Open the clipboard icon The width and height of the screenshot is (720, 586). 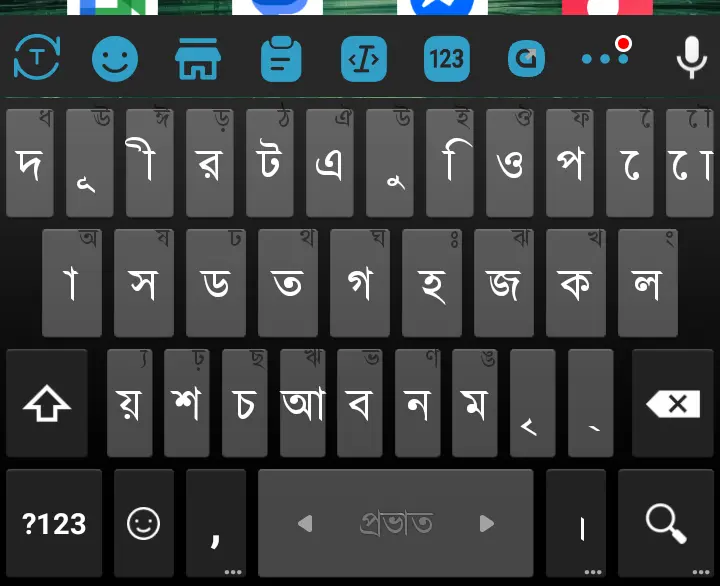[281, 59]
